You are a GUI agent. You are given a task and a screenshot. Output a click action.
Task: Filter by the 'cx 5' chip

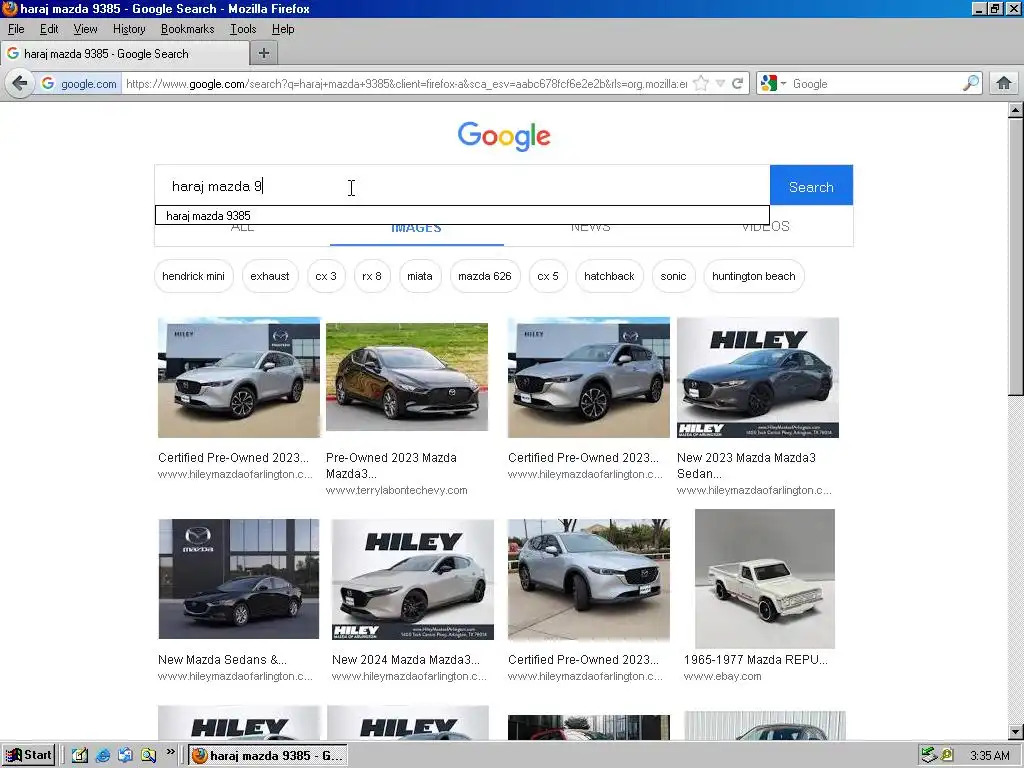[x=548, y=276]
